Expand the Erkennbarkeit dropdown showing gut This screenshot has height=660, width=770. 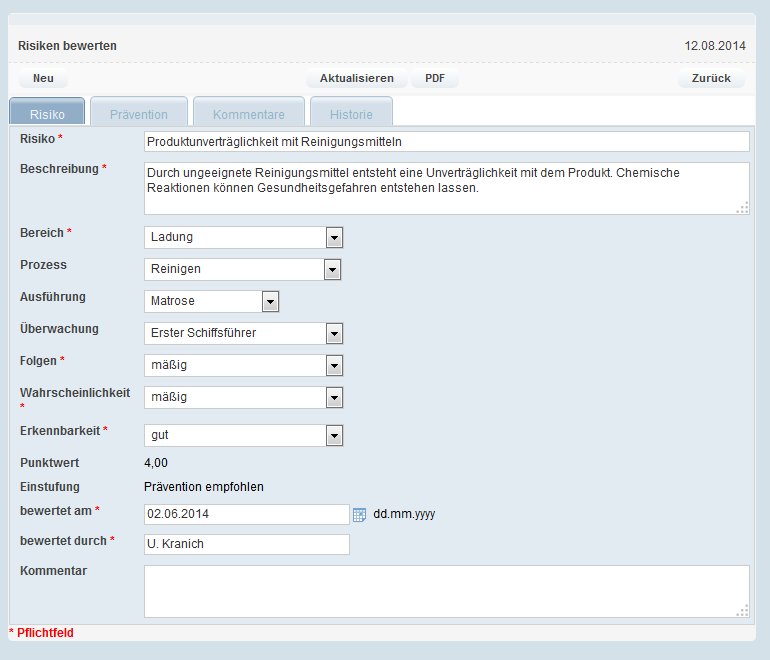click(x=244, y=435)
